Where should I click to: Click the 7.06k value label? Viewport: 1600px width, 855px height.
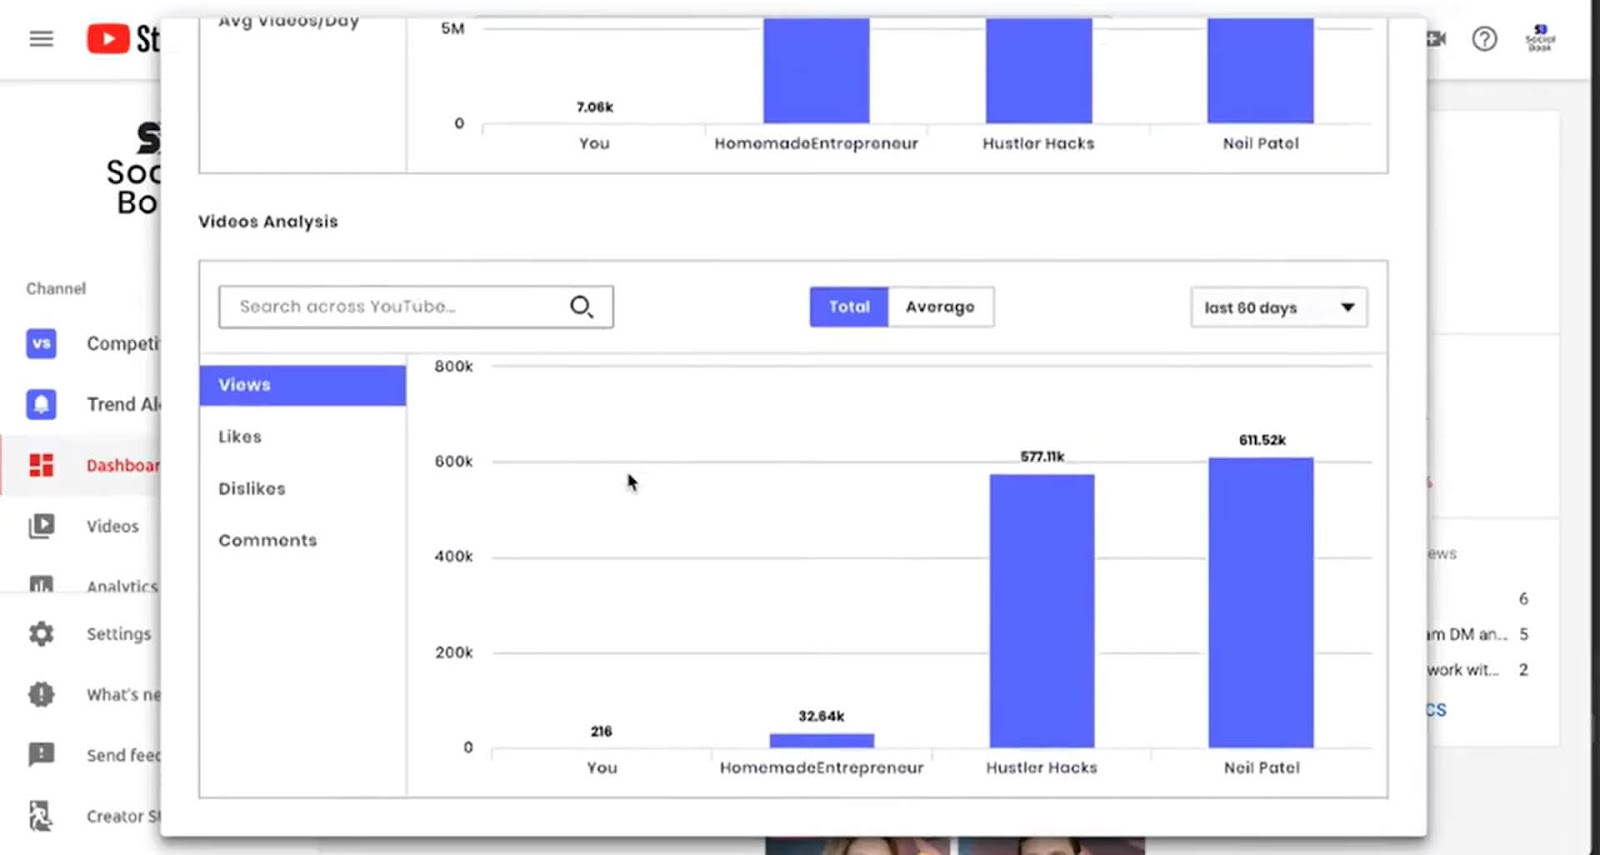(595, 107)
